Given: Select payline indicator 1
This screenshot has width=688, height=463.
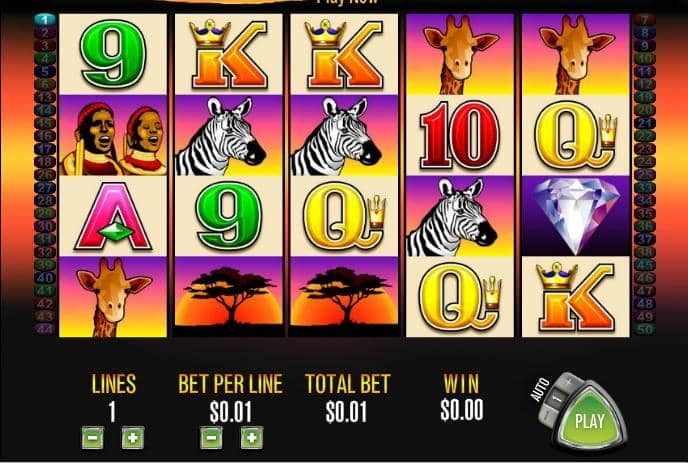Looking at the screenshot, I should 45,19.
